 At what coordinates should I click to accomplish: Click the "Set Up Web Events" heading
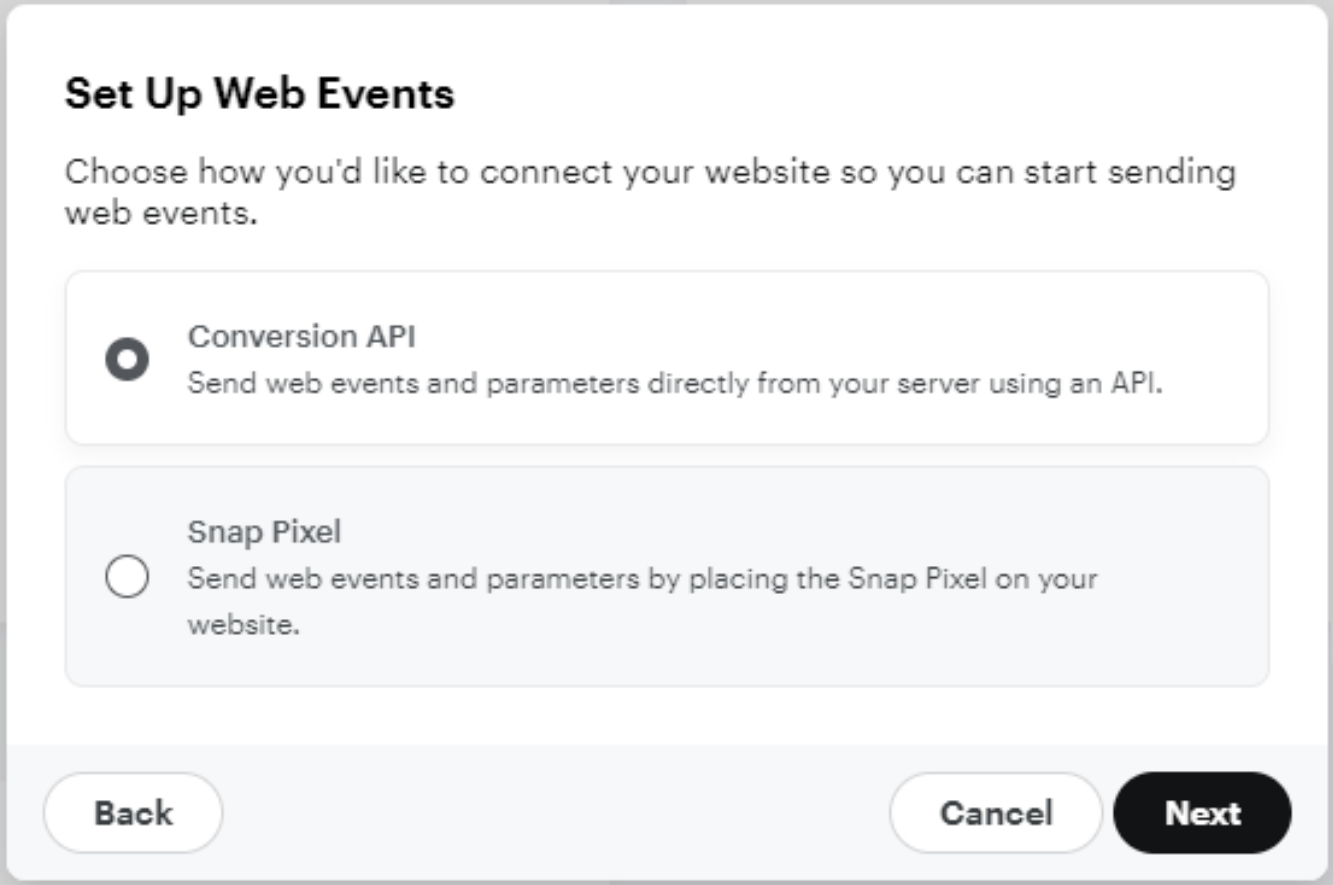point(259,94)
